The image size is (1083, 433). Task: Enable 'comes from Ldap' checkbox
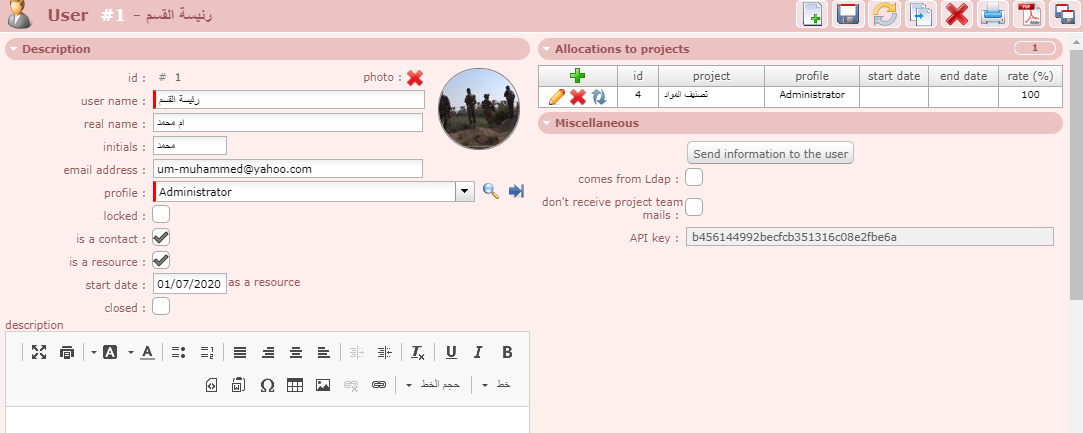(x=693, y=177)
